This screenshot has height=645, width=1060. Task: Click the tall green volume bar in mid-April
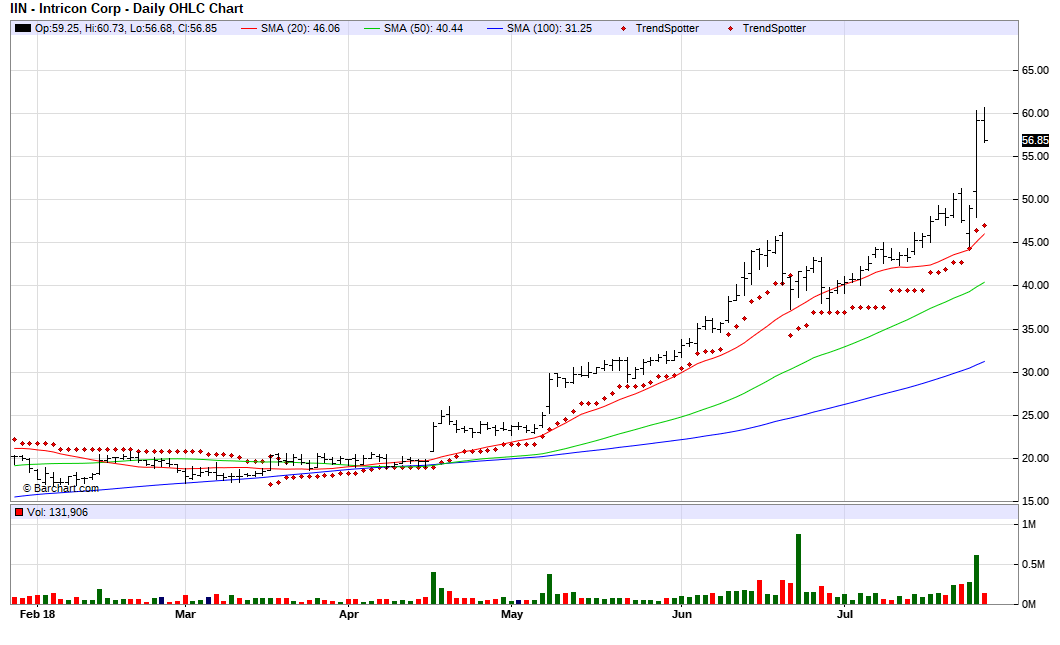click(x=433, y=588)
